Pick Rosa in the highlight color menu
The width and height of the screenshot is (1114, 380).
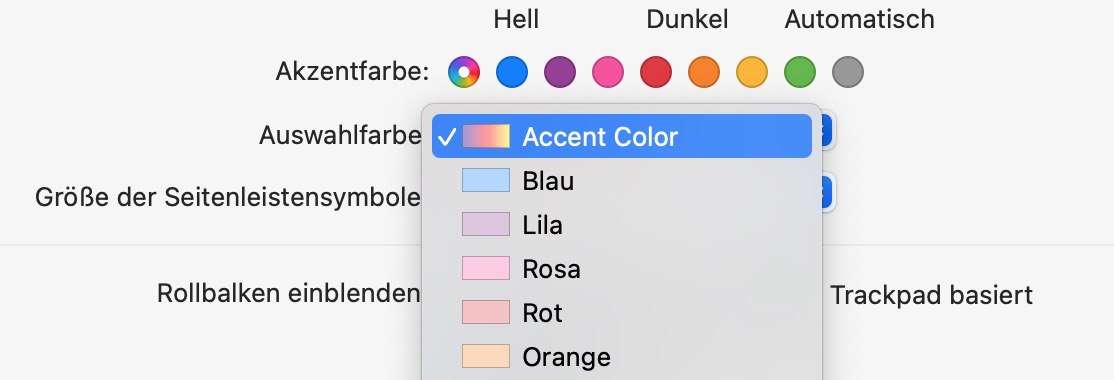coord(622,268)
